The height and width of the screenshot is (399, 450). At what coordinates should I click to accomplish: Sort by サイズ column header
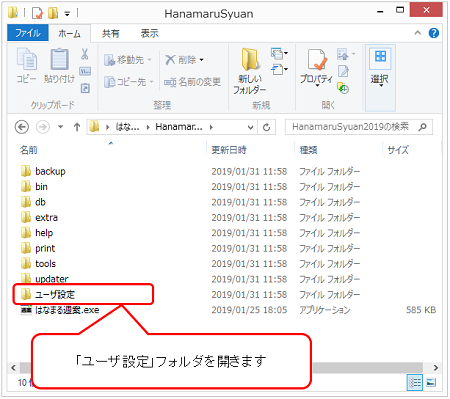pyautogui.click(x=398, y=150)
